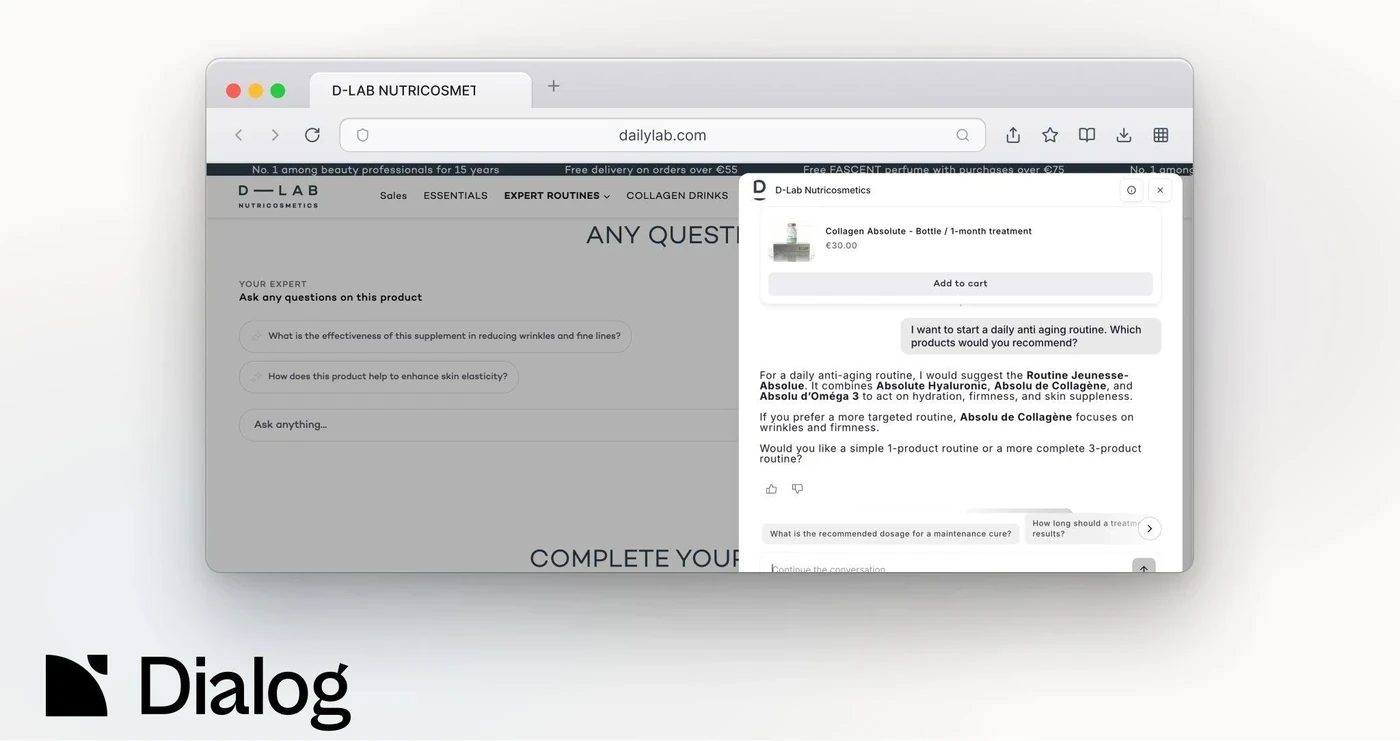
Task: Go forward with the browser forward arrow
Action: (275, 135)
